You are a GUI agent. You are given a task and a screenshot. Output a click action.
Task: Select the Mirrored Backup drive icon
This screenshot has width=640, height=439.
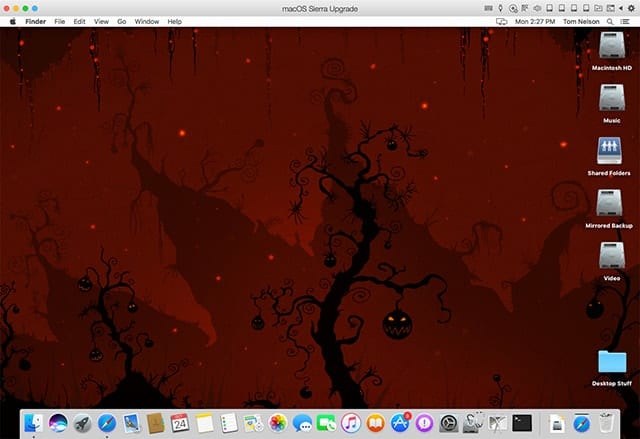pos(610,204)
